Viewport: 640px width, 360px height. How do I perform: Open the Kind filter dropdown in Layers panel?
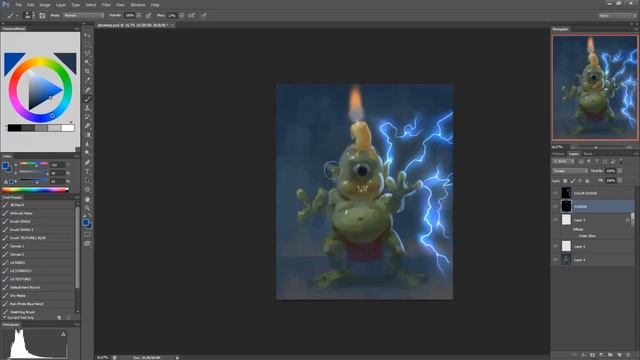(563, 162)
